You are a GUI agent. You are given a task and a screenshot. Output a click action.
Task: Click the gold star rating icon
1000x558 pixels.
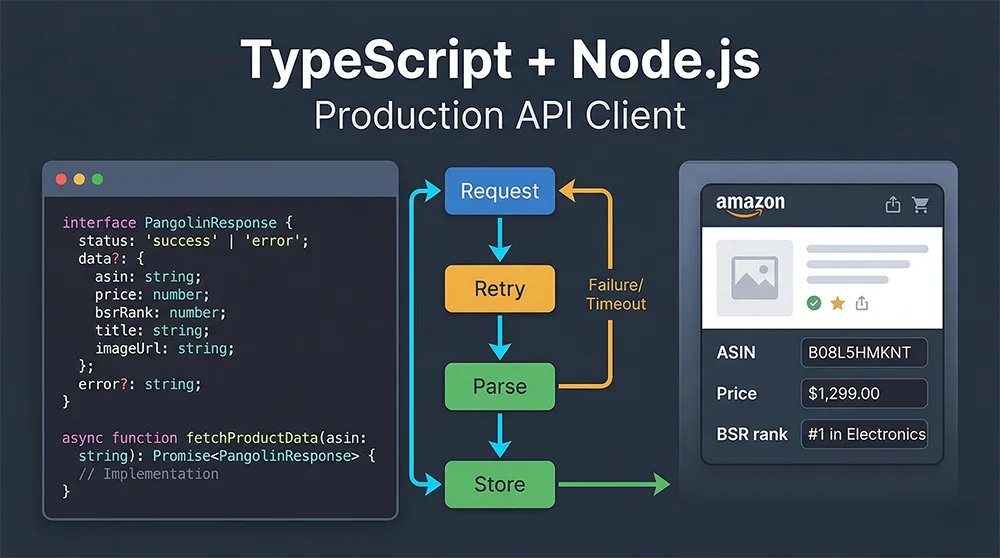(x=838, y=302)
